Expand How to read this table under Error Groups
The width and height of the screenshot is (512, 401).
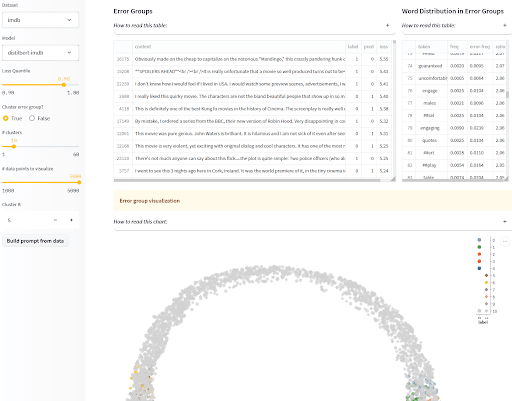(254, 25)
